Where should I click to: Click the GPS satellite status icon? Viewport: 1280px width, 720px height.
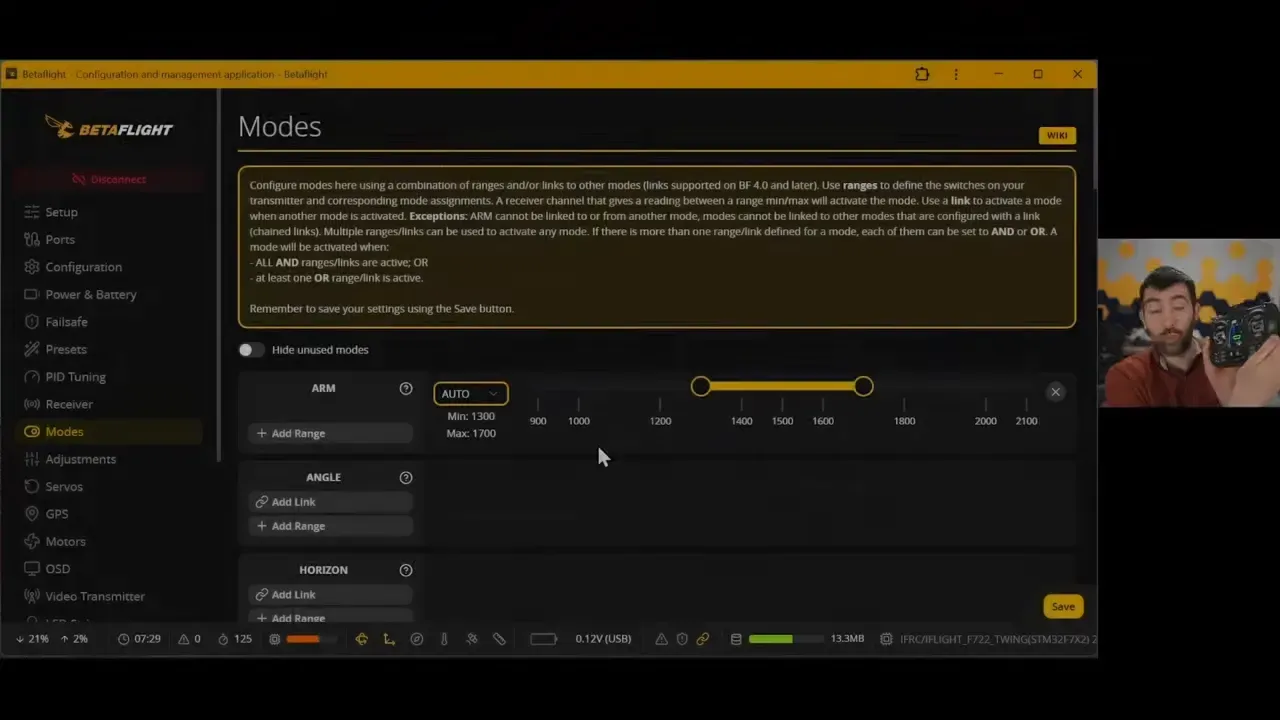coord(472,639)
